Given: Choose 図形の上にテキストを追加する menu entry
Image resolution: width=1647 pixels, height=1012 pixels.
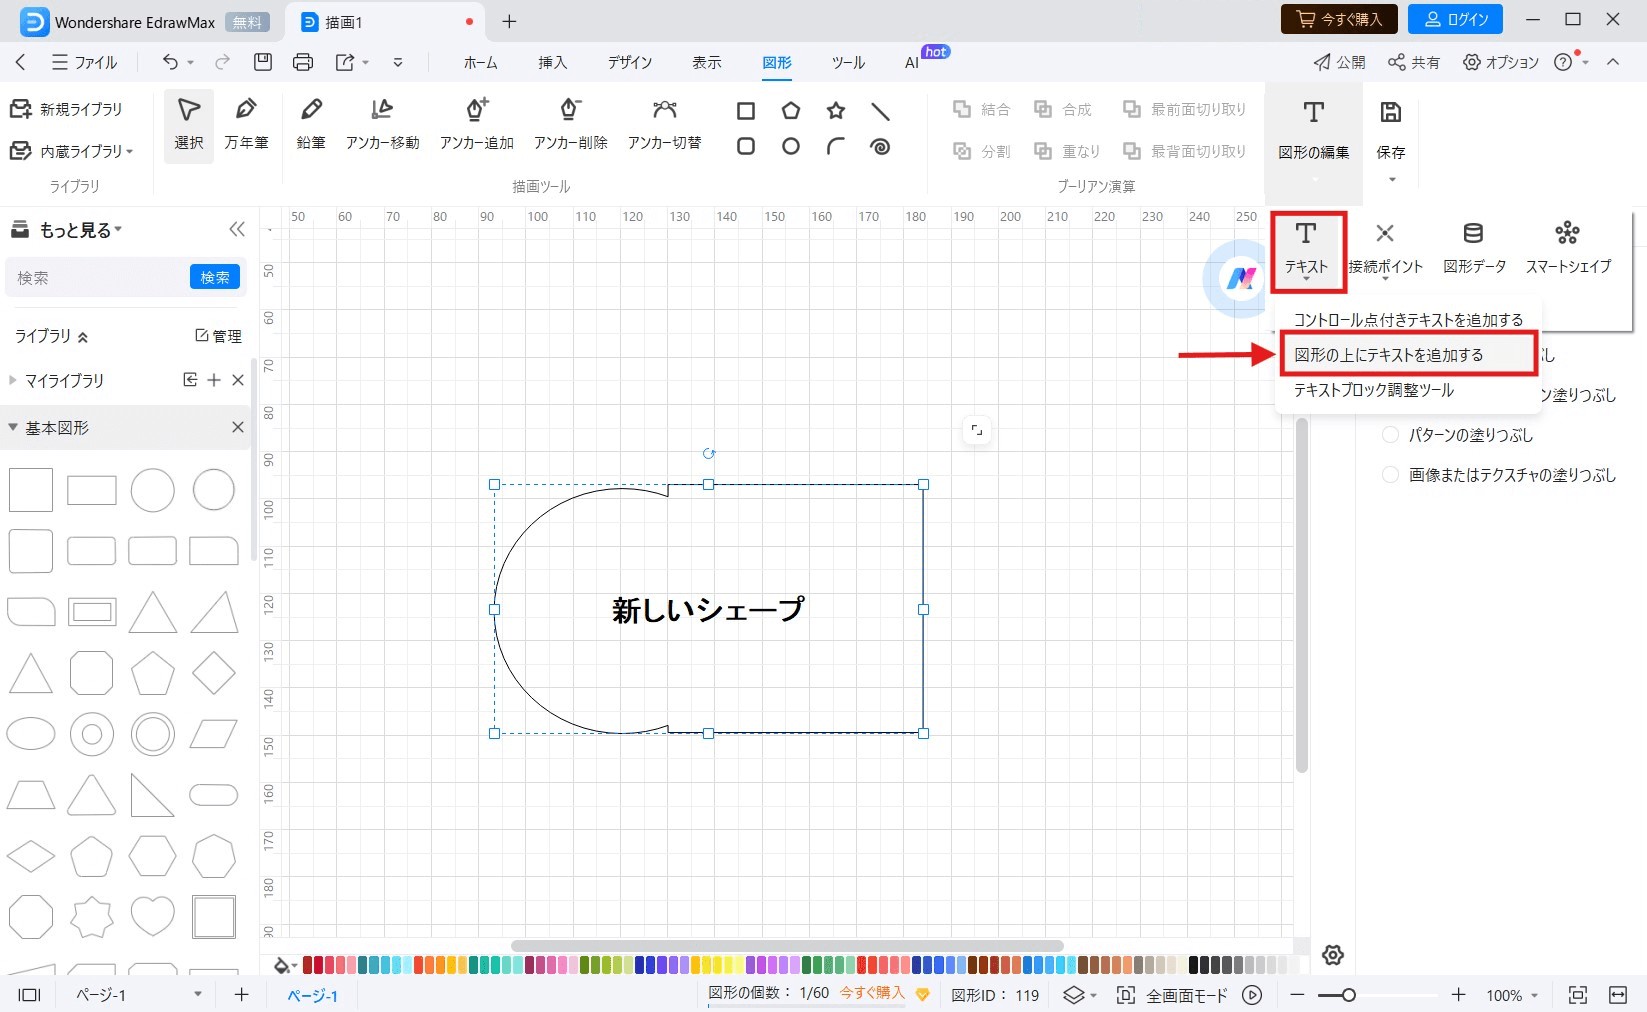Looking at the screenshot, I should tap(1408, 355).
